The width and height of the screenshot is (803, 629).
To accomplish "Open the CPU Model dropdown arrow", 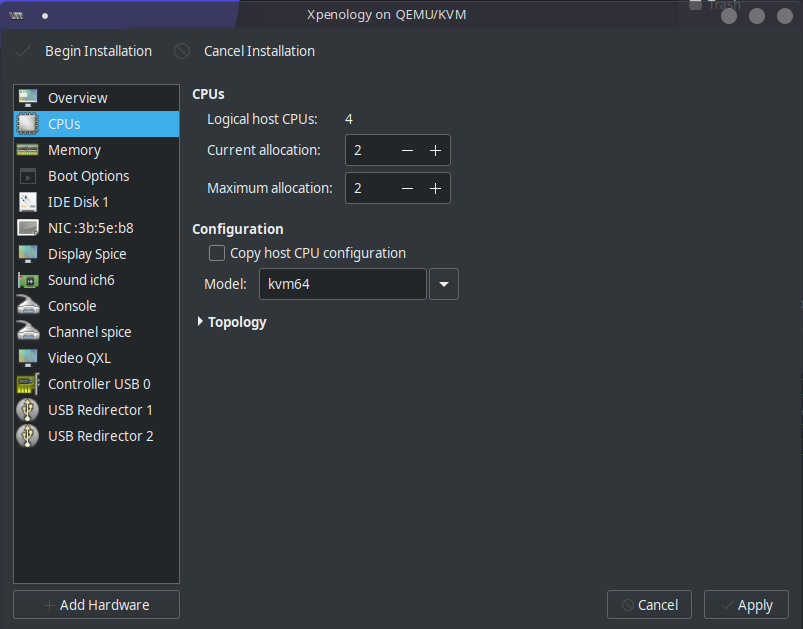I will click(x=444, y=284).
